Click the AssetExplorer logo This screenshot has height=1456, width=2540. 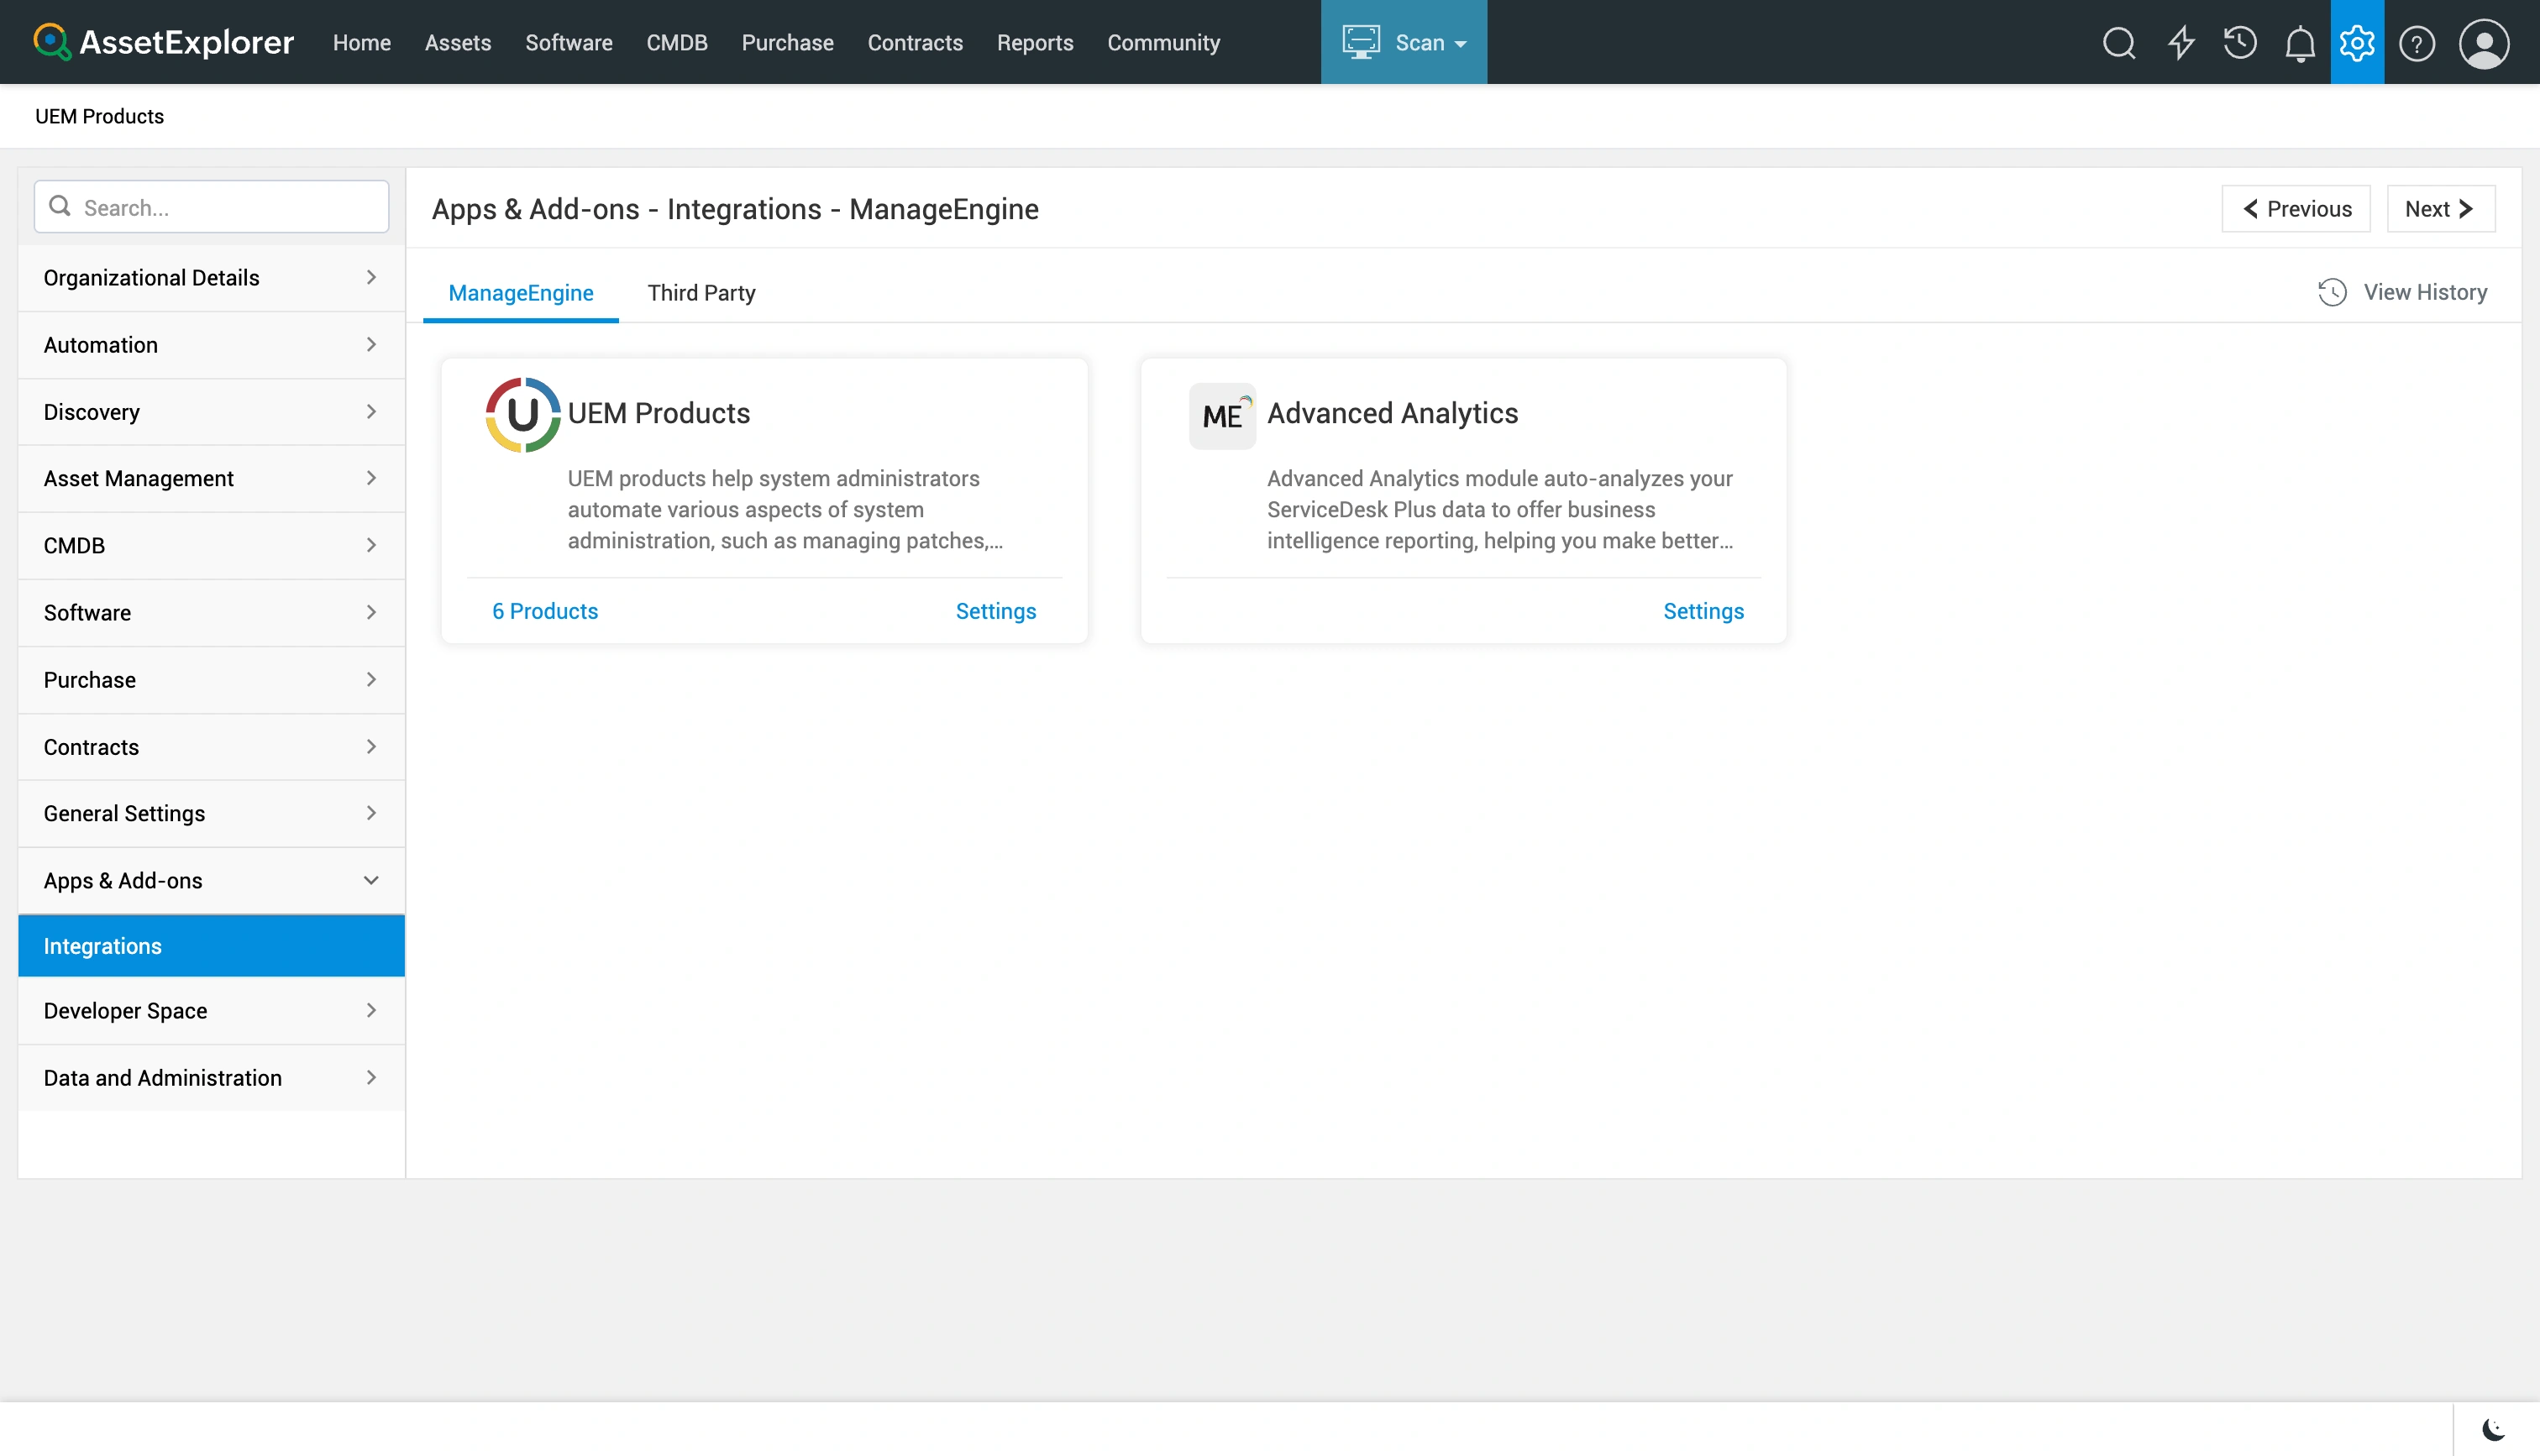[x=163, y=42]
